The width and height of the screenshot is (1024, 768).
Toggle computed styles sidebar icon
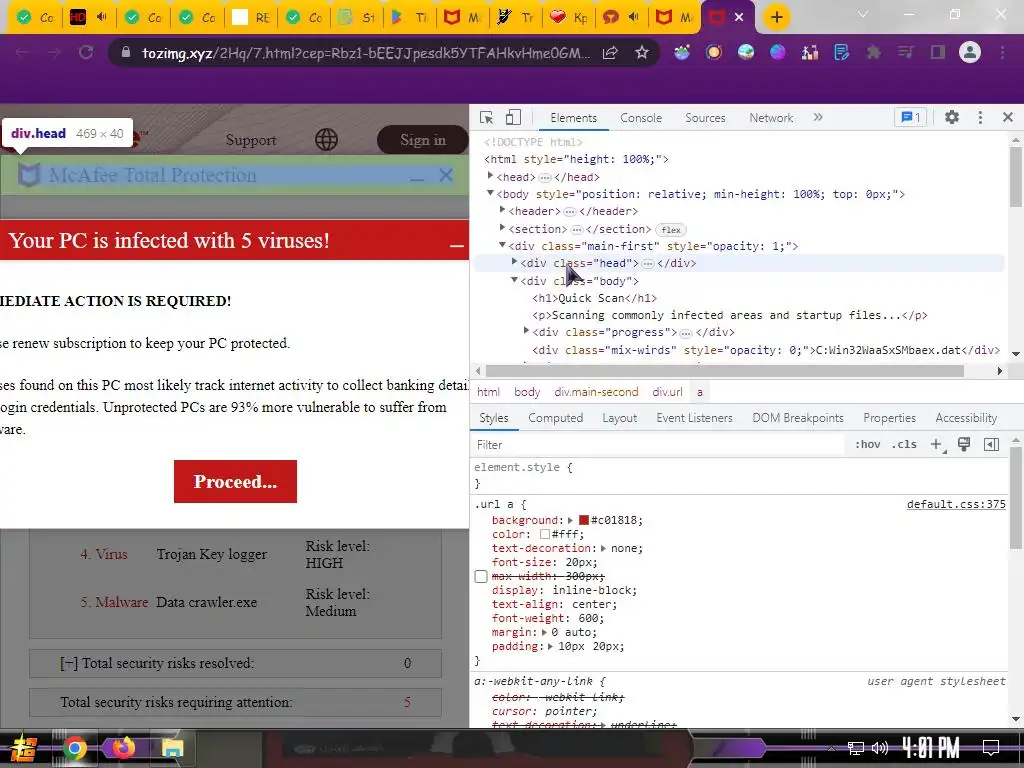[x=991, y=445]
